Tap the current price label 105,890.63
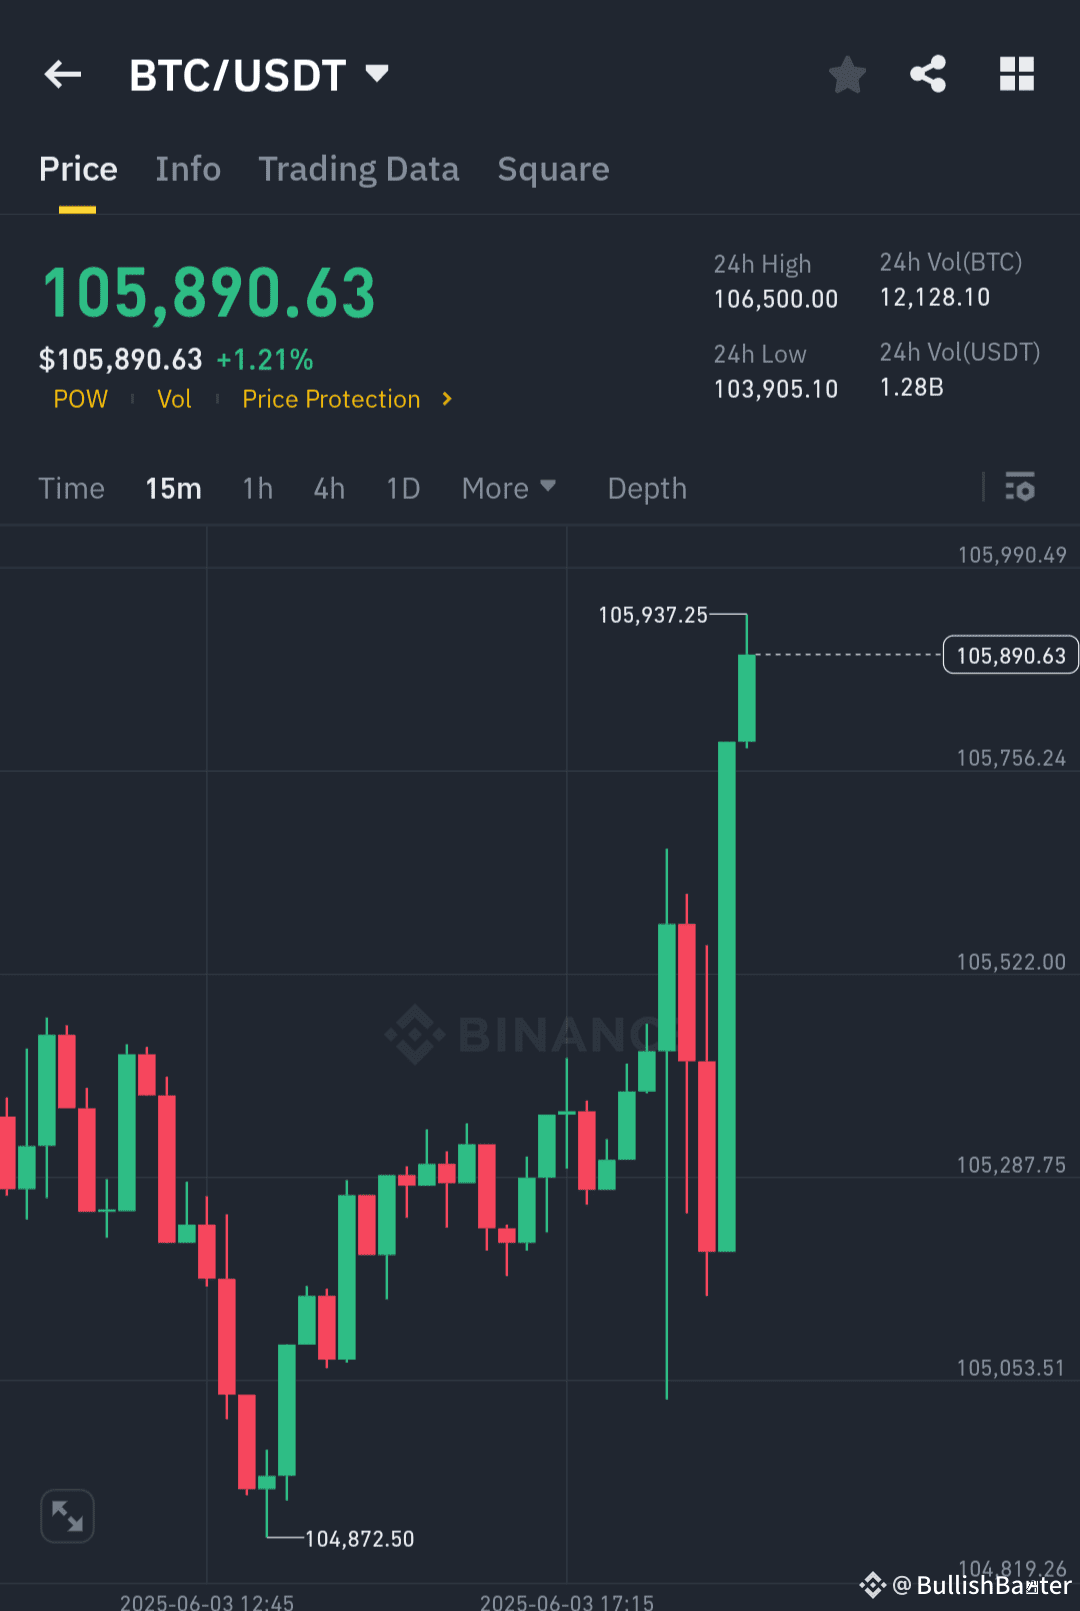 coord(1010,655)
